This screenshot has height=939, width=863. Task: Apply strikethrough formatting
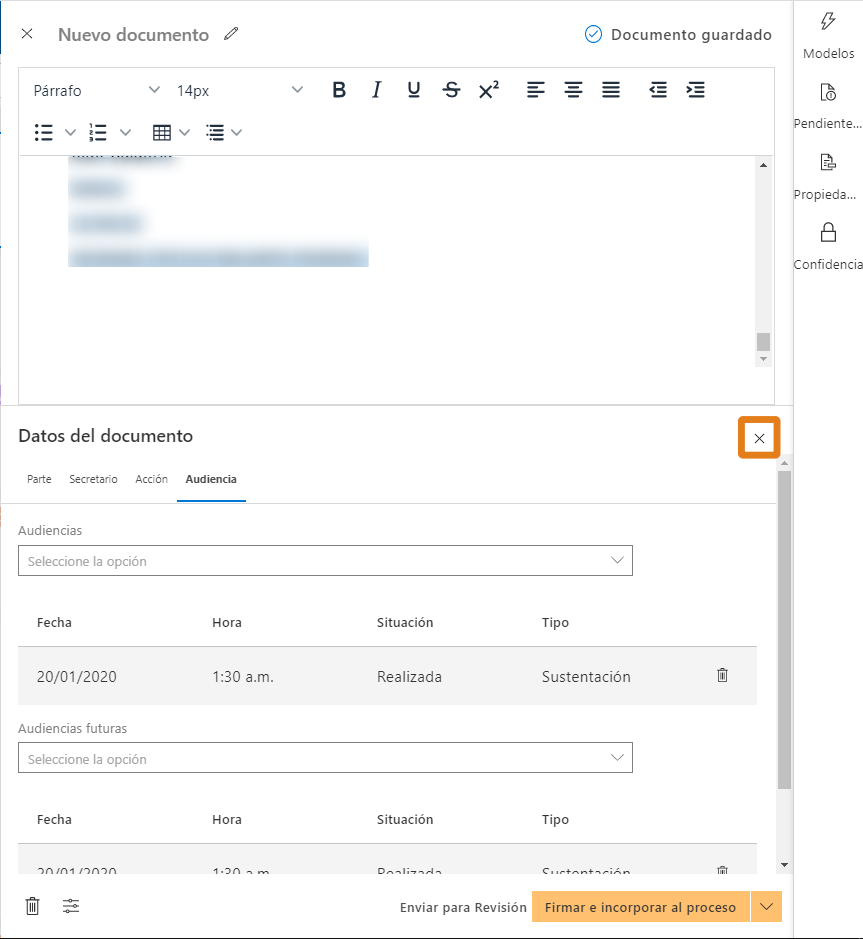[x=452, y=90]
